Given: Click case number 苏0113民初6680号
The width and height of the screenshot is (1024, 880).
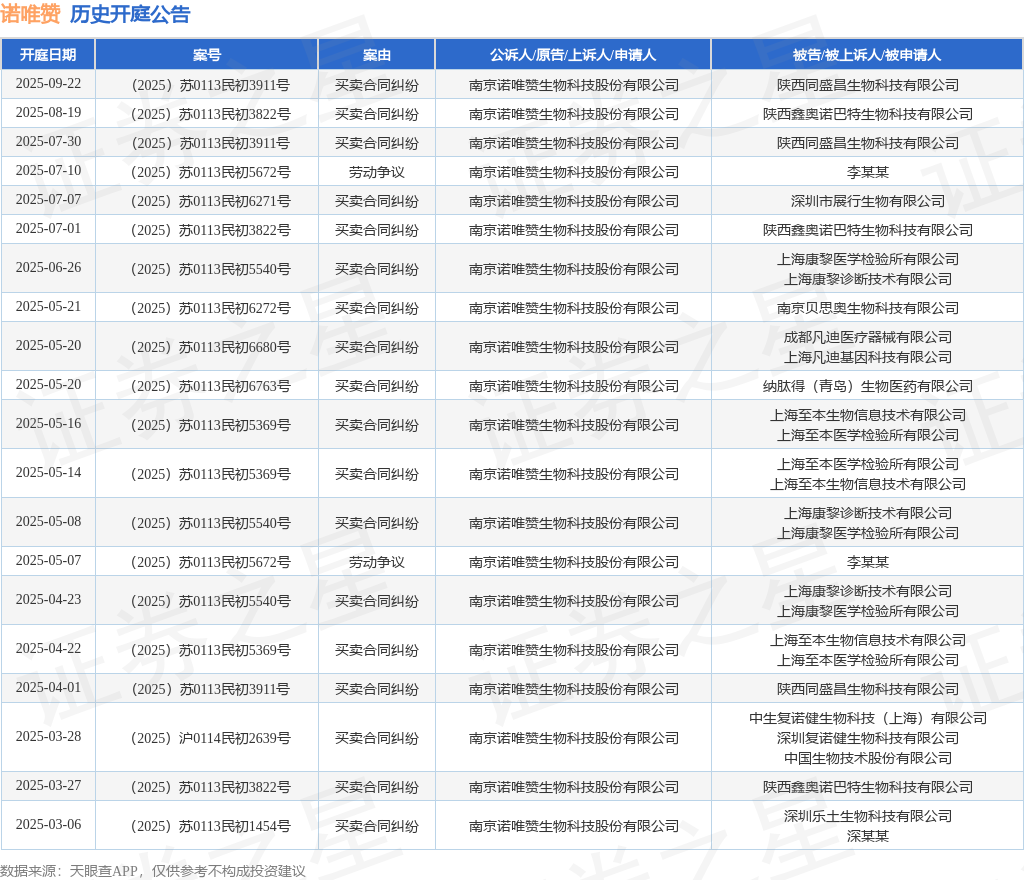Looking at the screenshot, I should pos(234,347).
